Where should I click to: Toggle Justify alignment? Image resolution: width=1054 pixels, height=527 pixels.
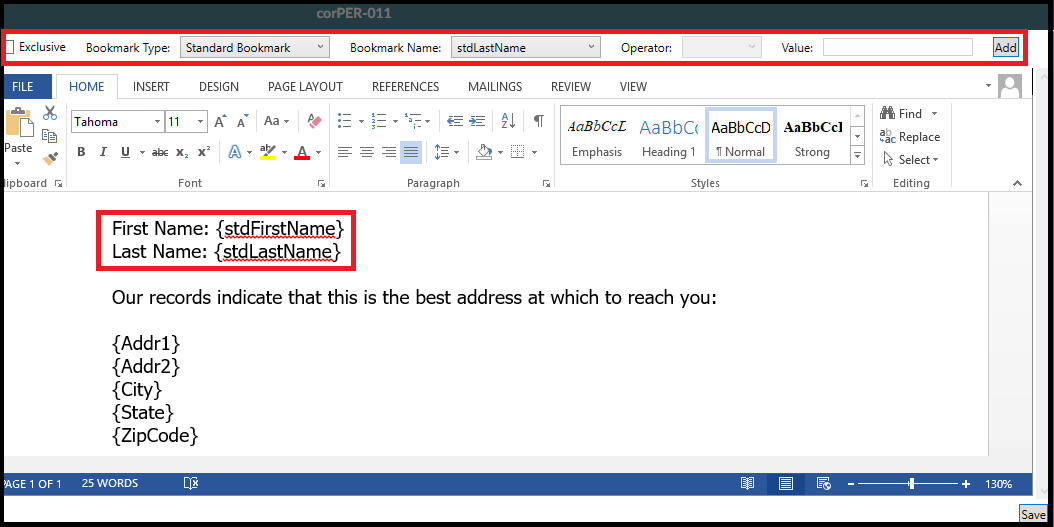tap(411, 153)
